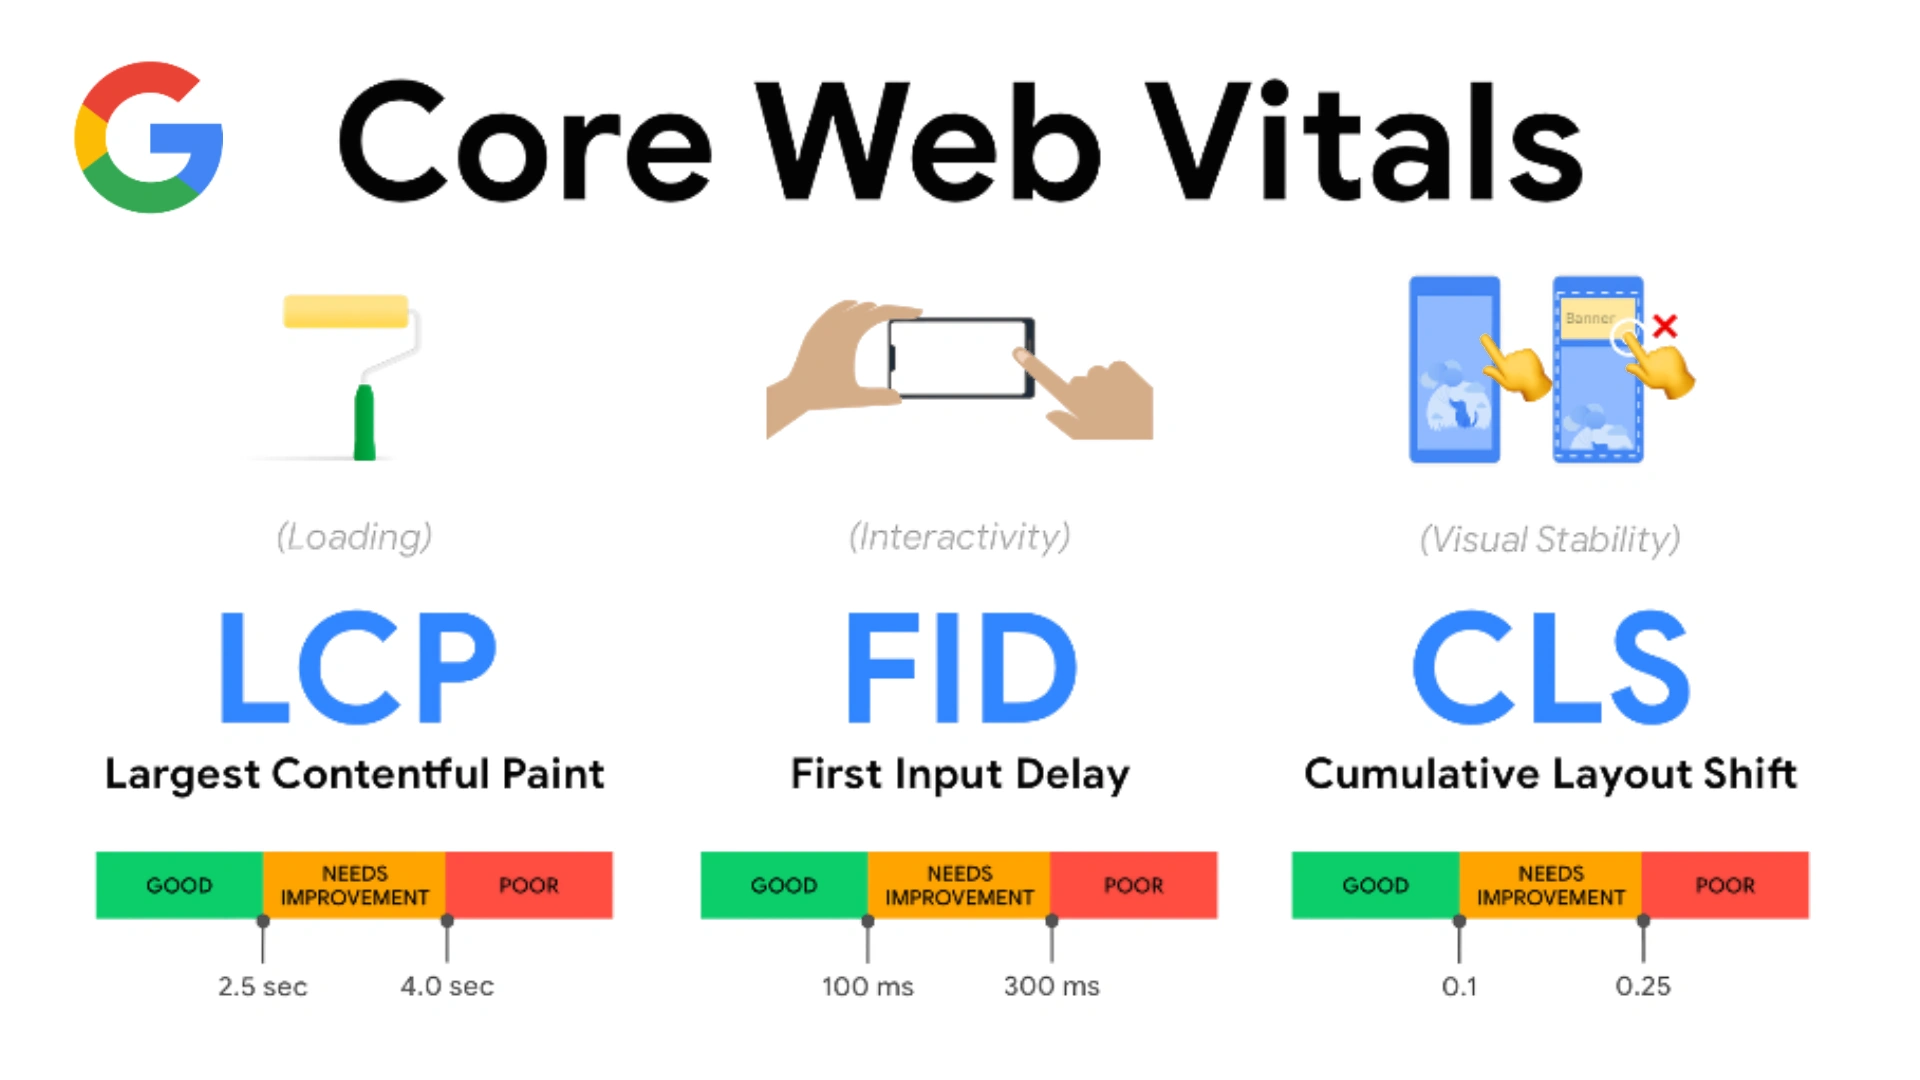Select the GOOD segment on LCP bar

pos(179,885)
